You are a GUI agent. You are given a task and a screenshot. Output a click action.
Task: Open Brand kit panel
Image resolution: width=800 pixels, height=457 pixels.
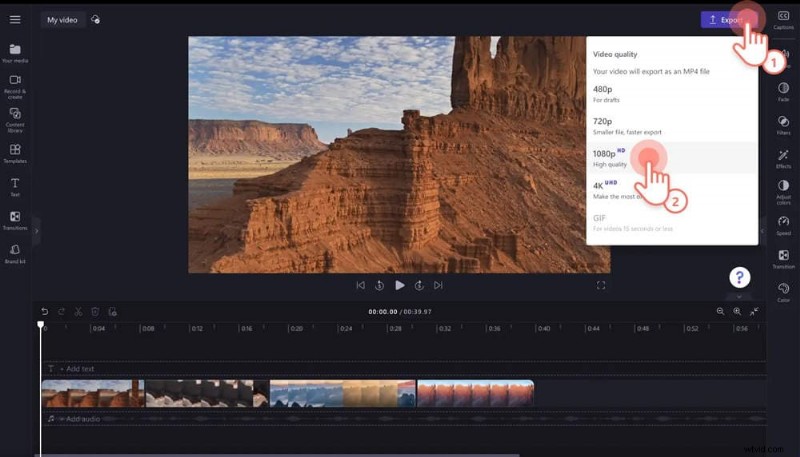pyautogui.click(x=15, y=254)
